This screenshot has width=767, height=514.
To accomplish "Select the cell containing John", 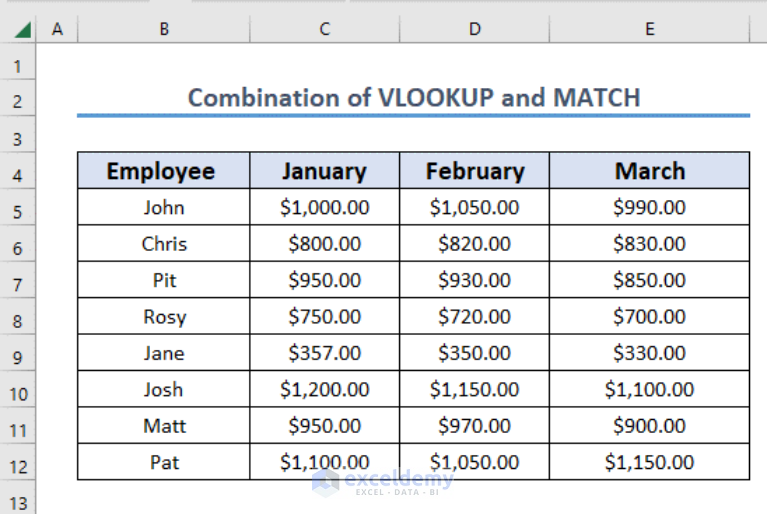I will (163, 207).
